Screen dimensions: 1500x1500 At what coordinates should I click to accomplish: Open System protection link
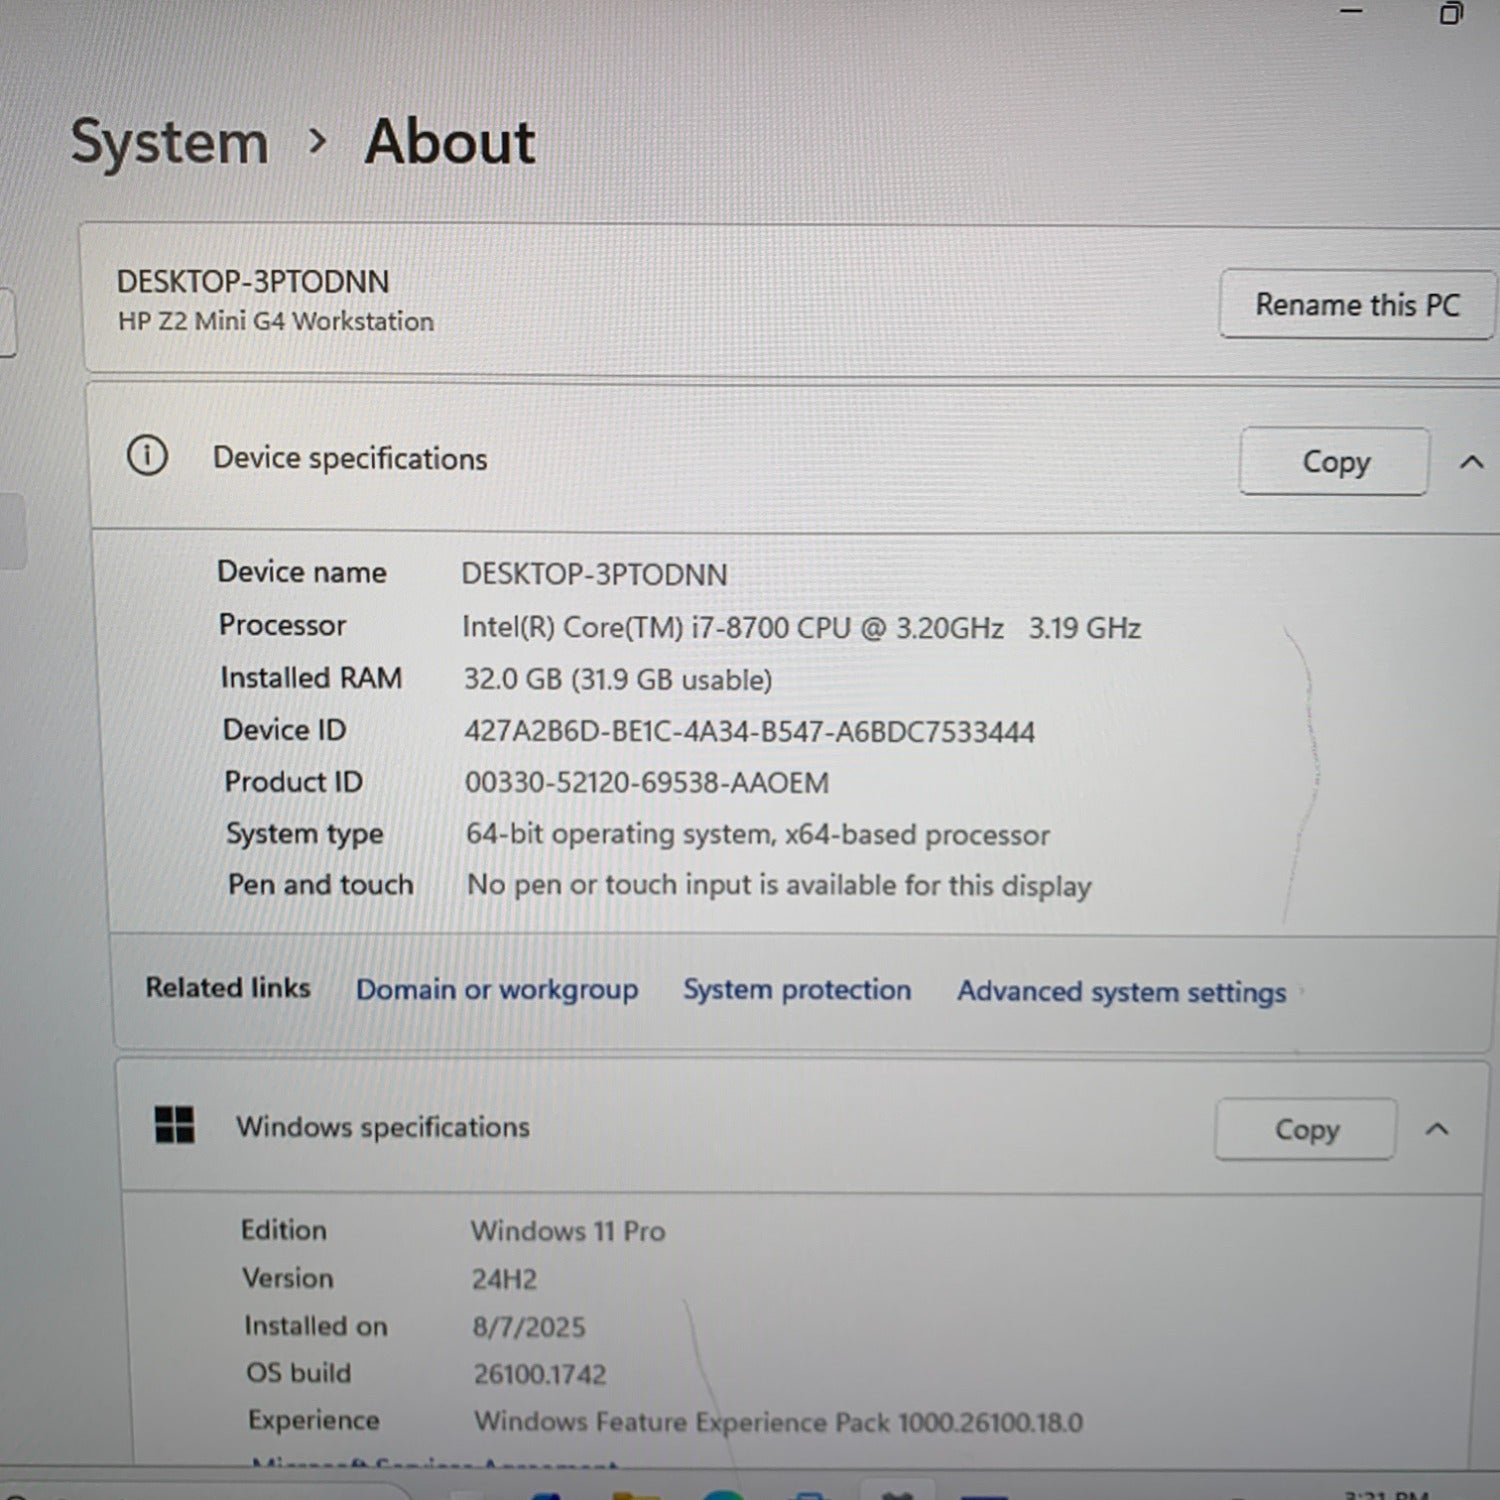coord(797,990)
